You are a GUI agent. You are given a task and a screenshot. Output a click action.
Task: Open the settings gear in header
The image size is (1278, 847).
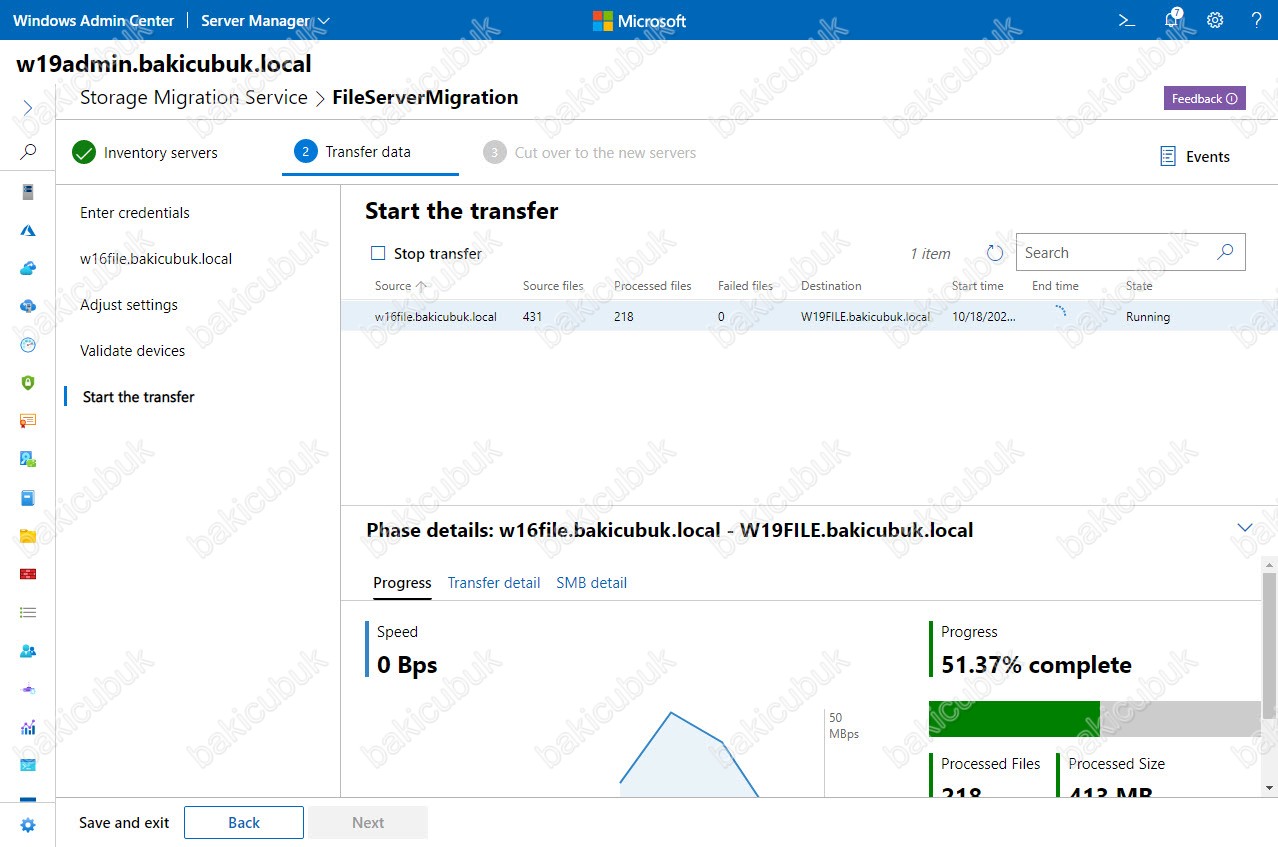coord(1215,20)
